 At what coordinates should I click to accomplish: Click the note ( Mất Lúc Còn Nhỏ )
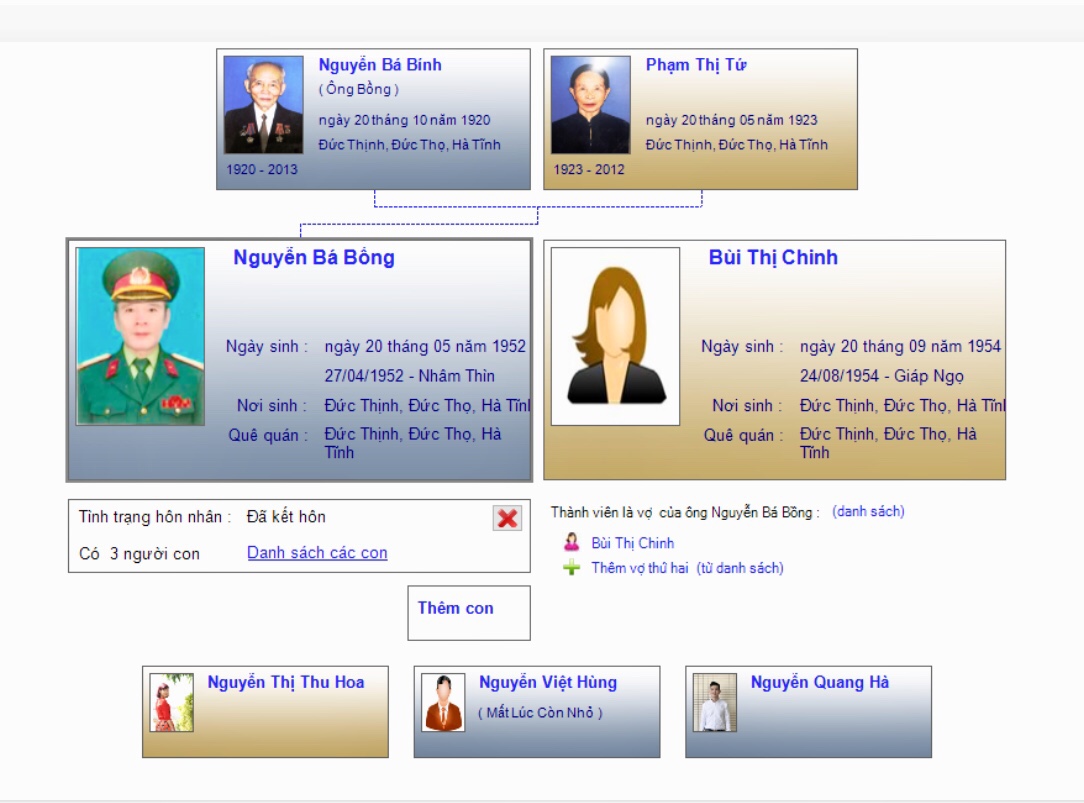pos(540,712)
